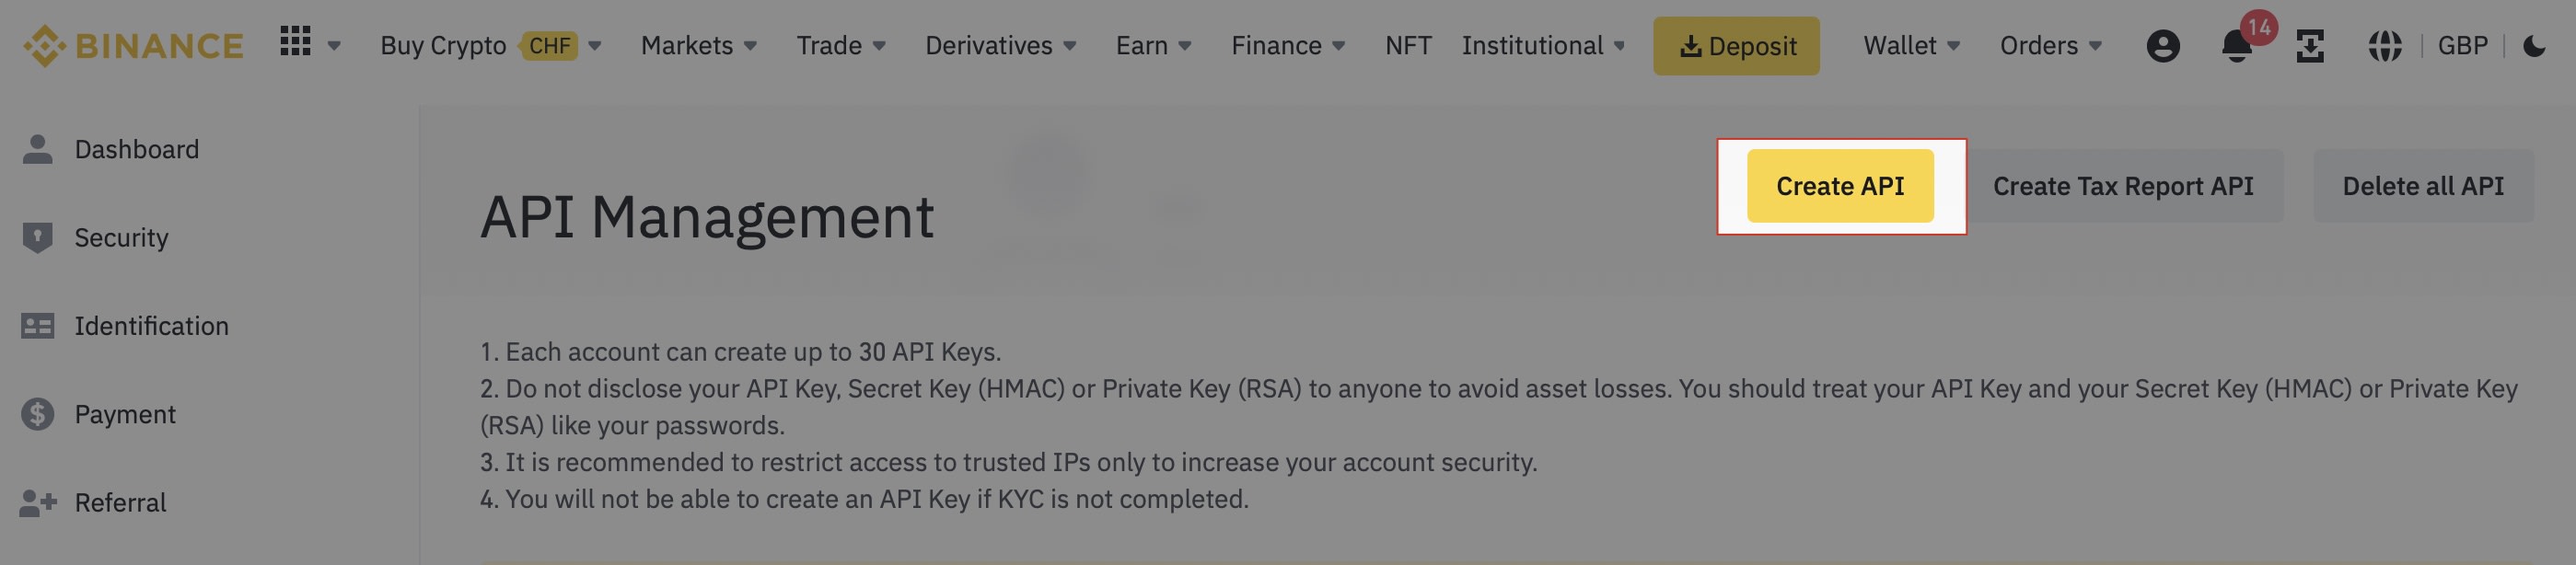The width and height of the screenshot is (2576, 565).
Task: Open the NFT menu item
Action: [1408, 46]
